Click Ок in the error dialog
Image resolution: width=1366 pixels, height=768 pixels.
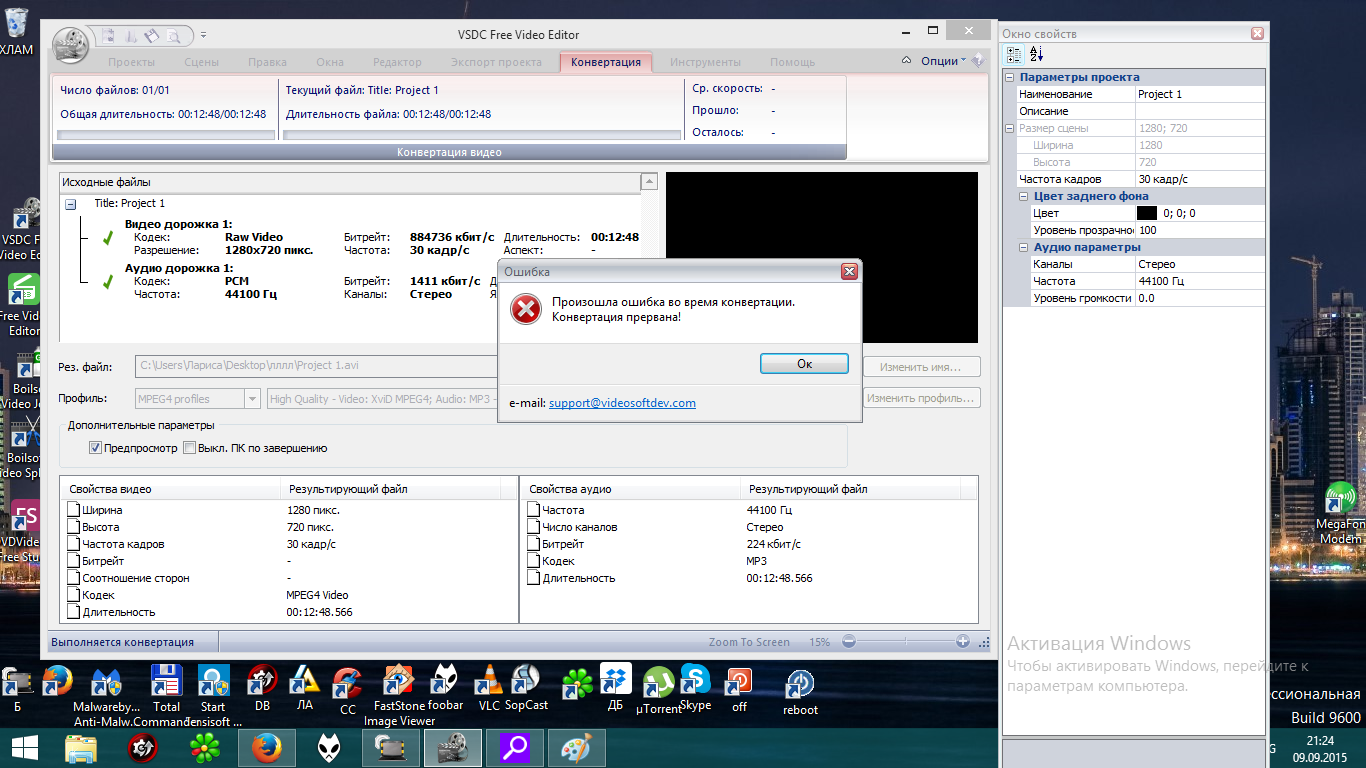804,364
